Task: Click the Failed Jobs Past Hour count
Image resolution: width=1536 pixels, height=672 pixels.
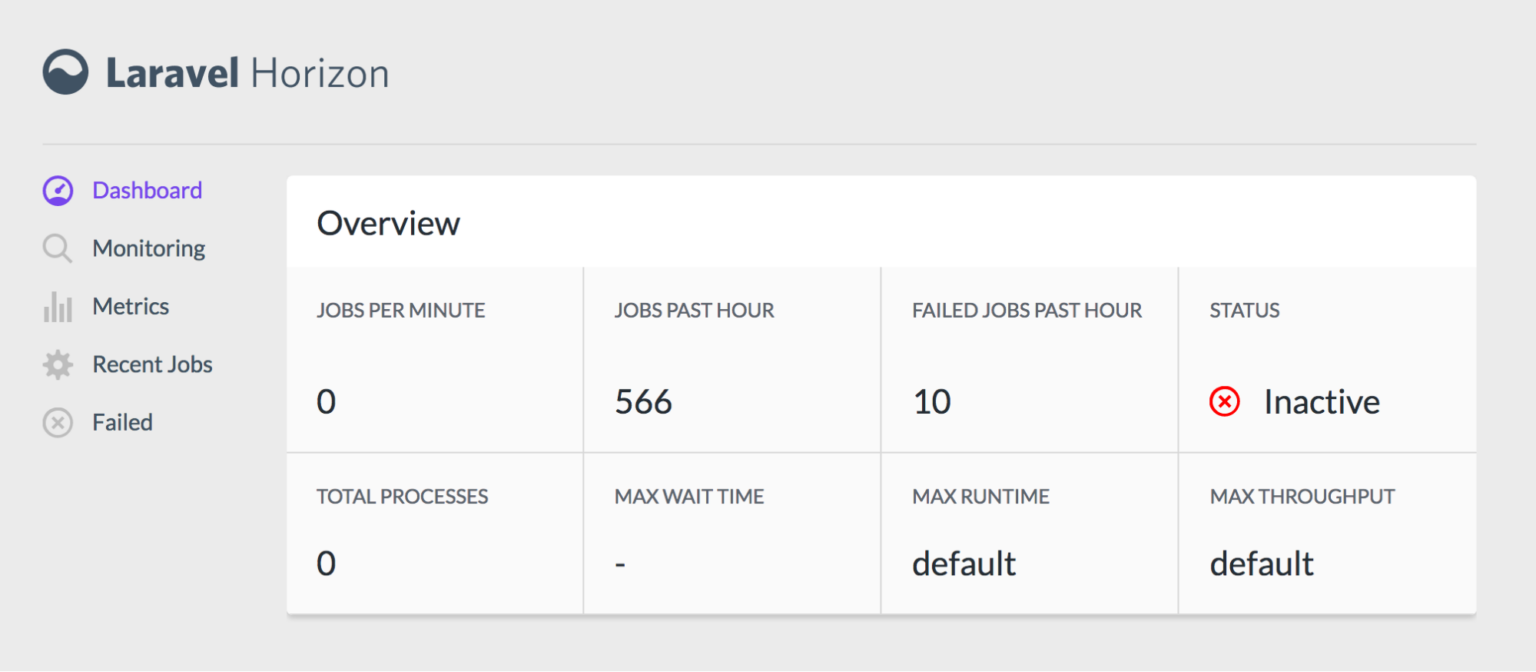Action: pyautogui.click(x=931, y=401)
